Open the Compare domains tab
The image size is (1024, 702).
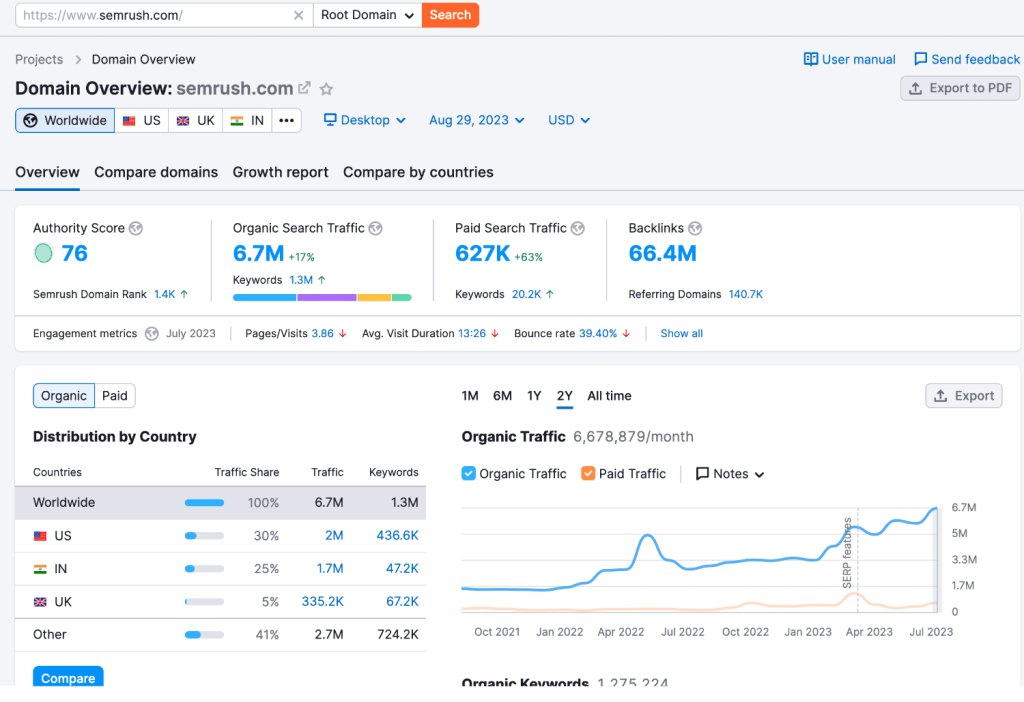156,172
